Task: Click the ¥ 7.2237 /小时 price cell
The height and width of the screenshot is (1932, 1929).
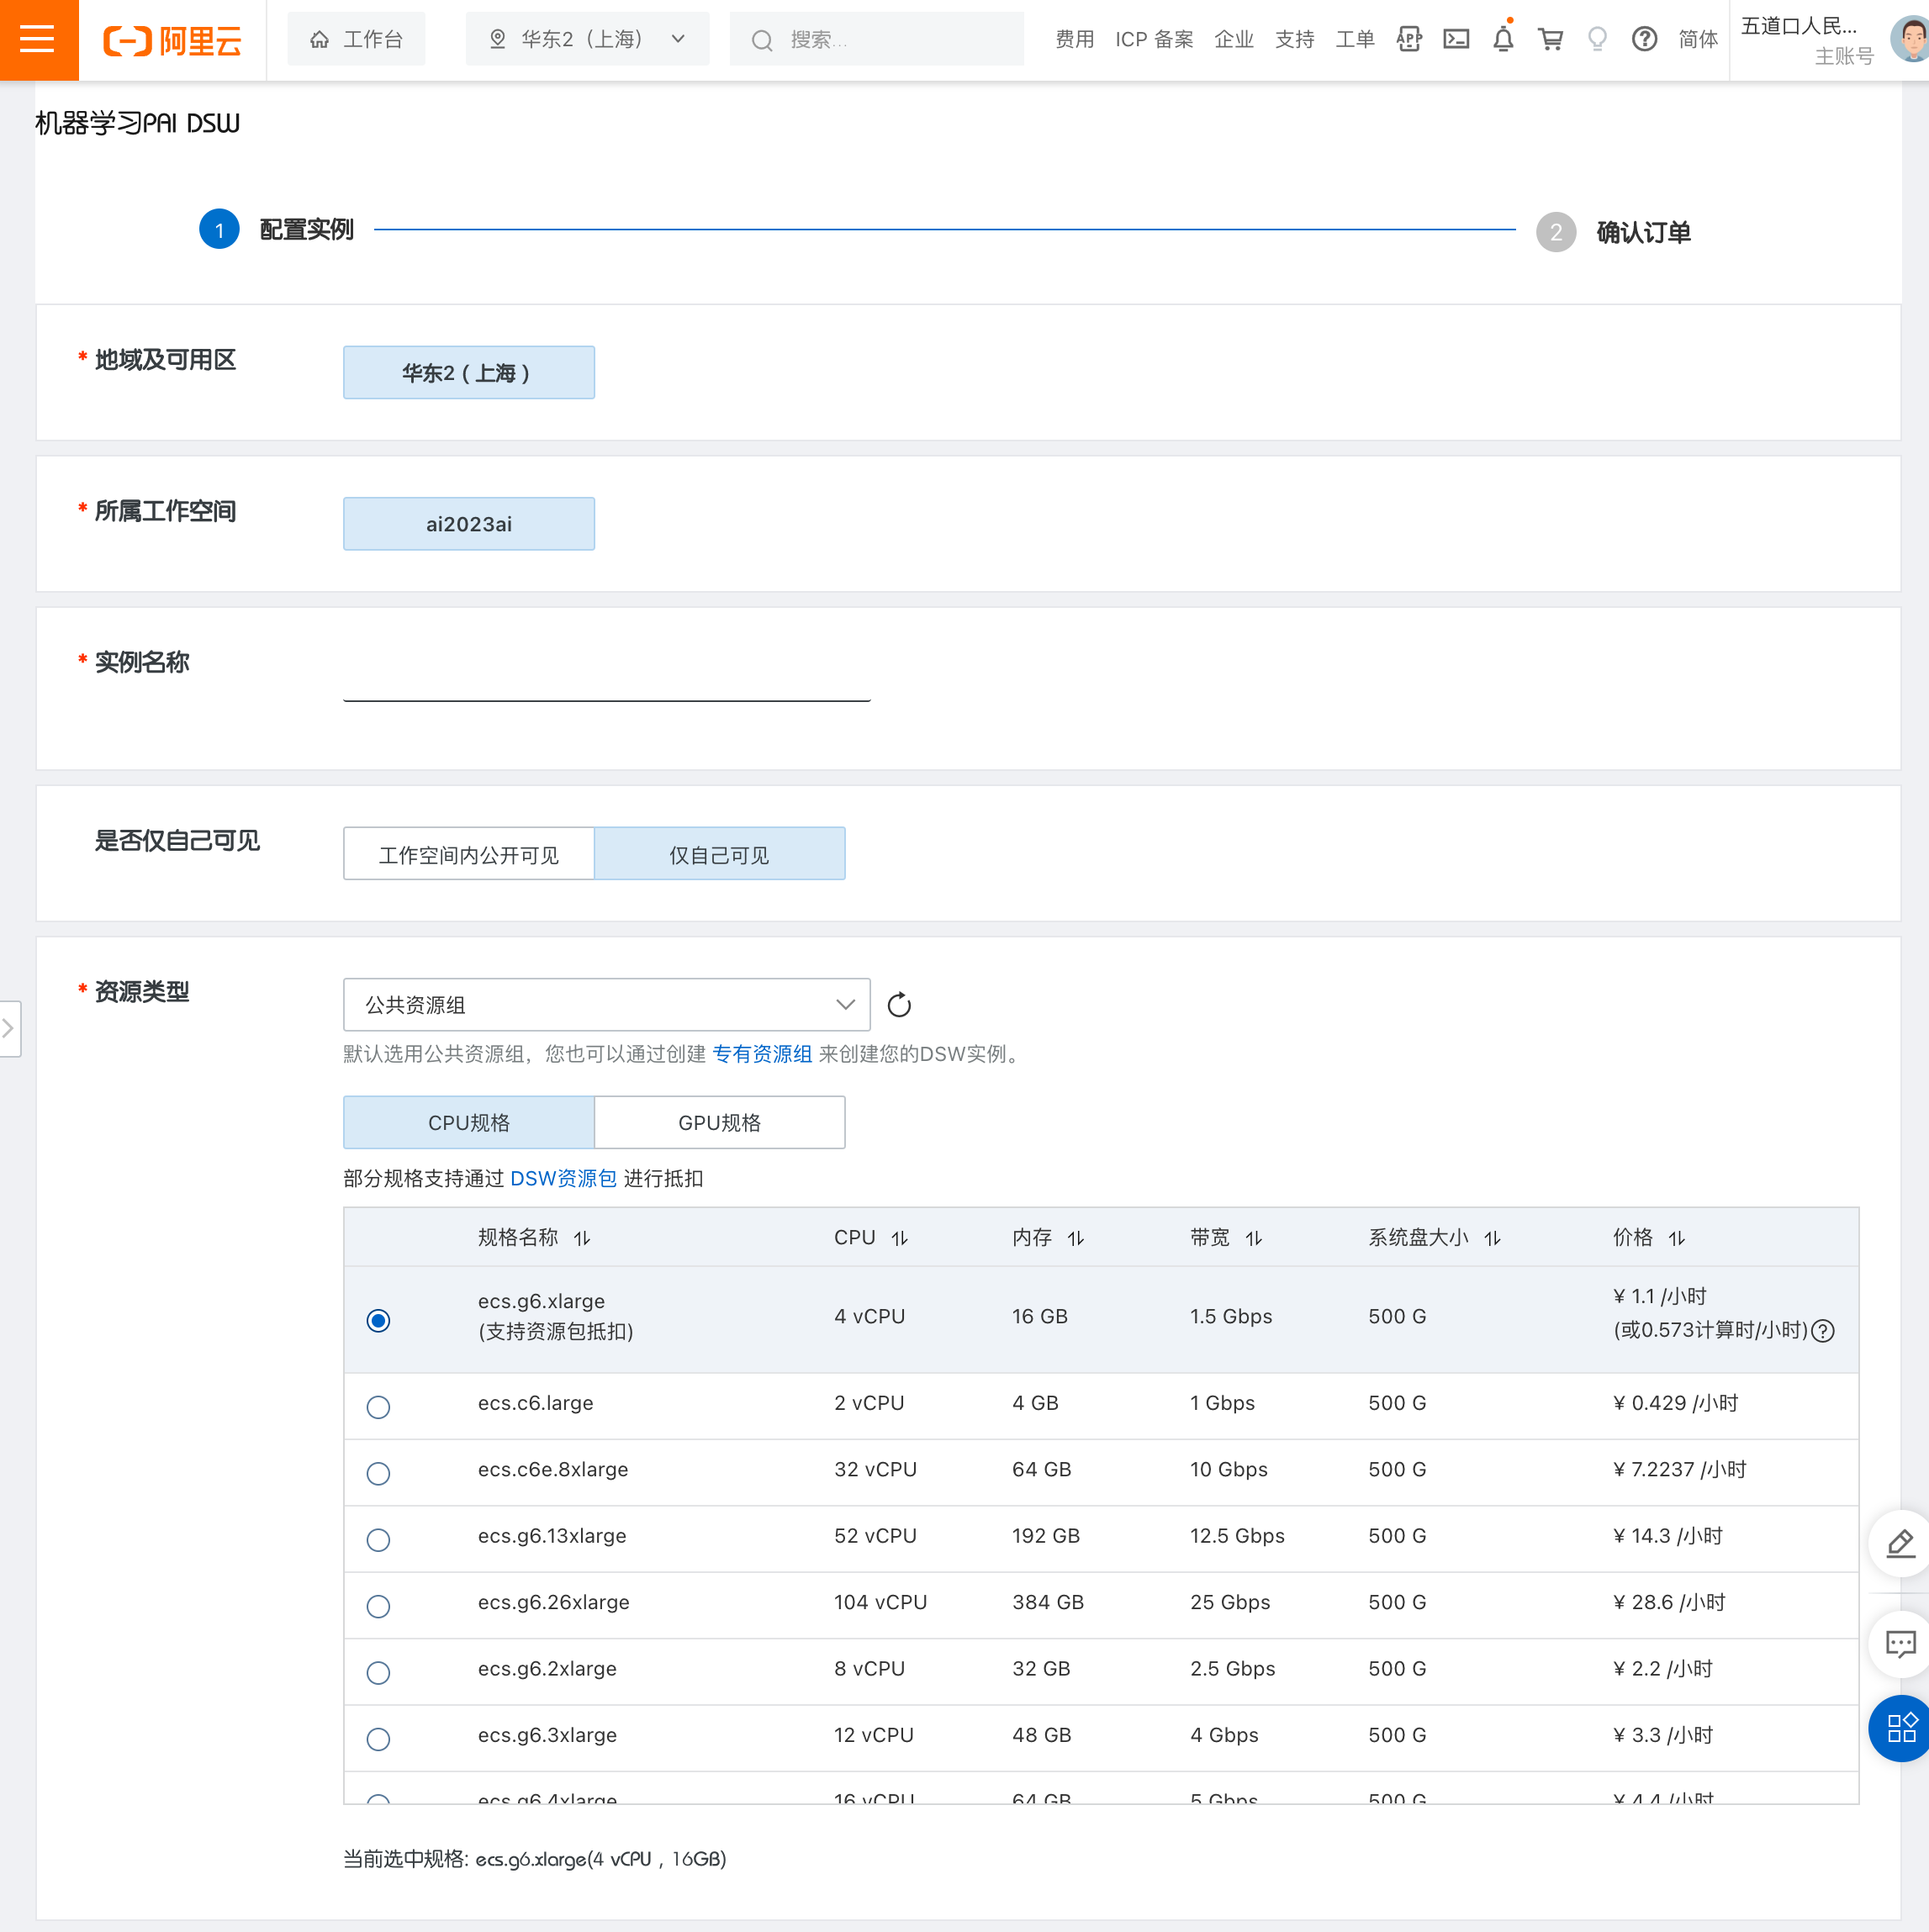Action: point(1680,1470)
